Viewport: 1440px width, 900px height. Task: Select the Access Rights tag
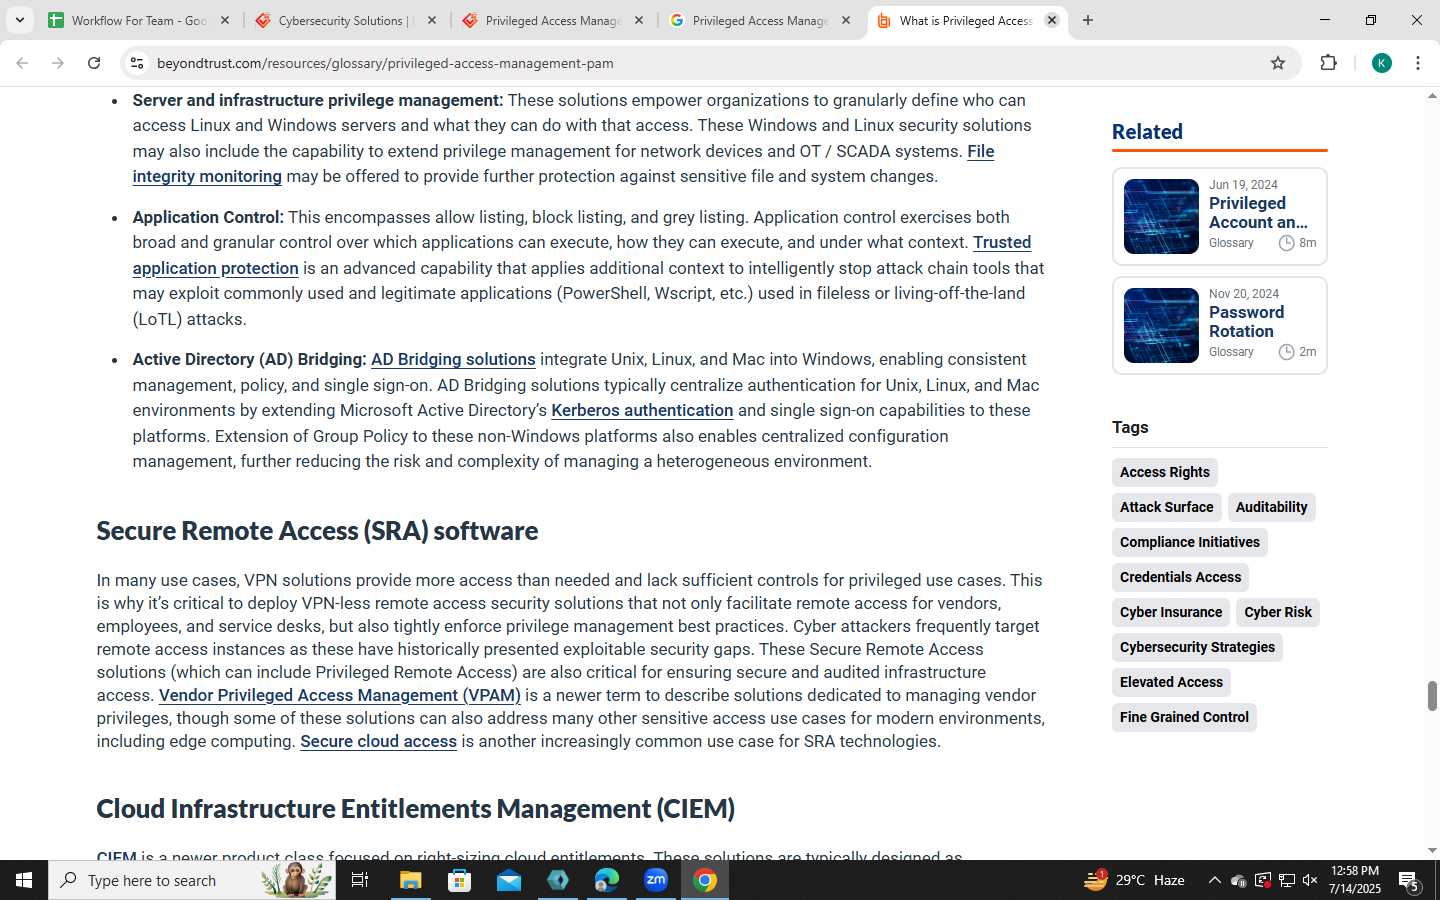coord(1164,472)
